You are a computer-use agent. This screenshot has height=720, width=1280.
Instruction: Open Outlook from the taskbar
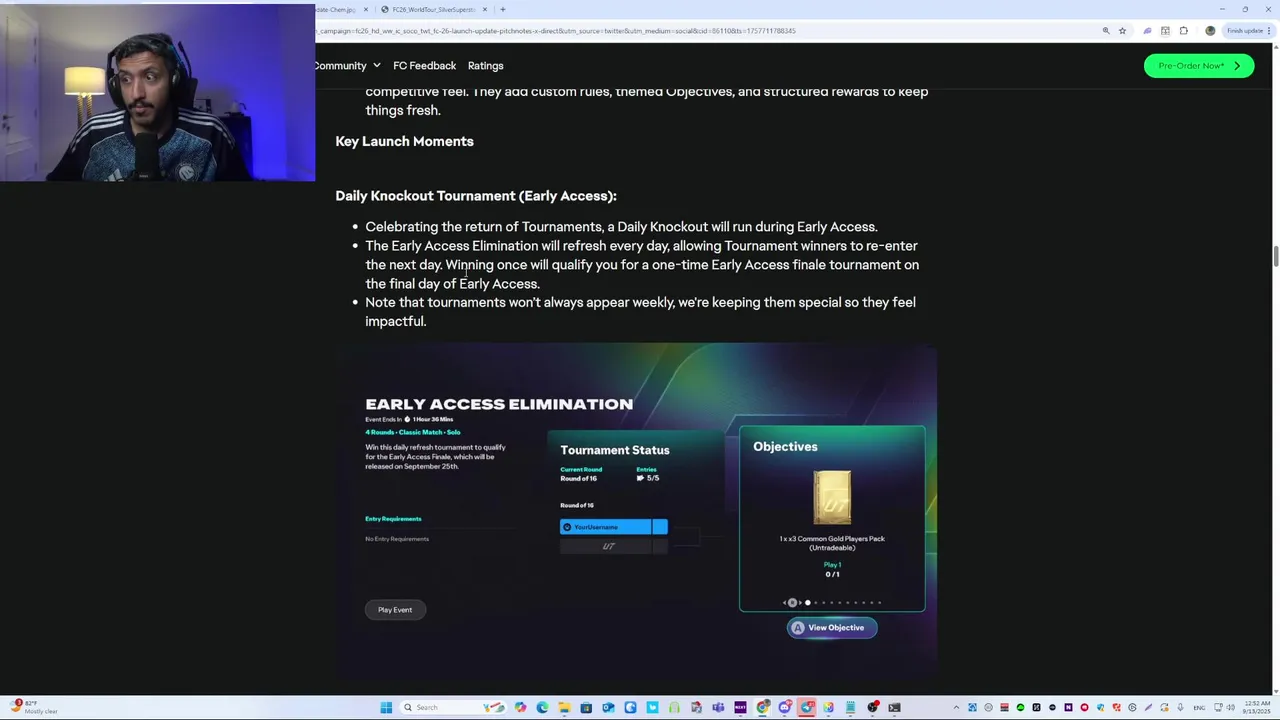608,707
